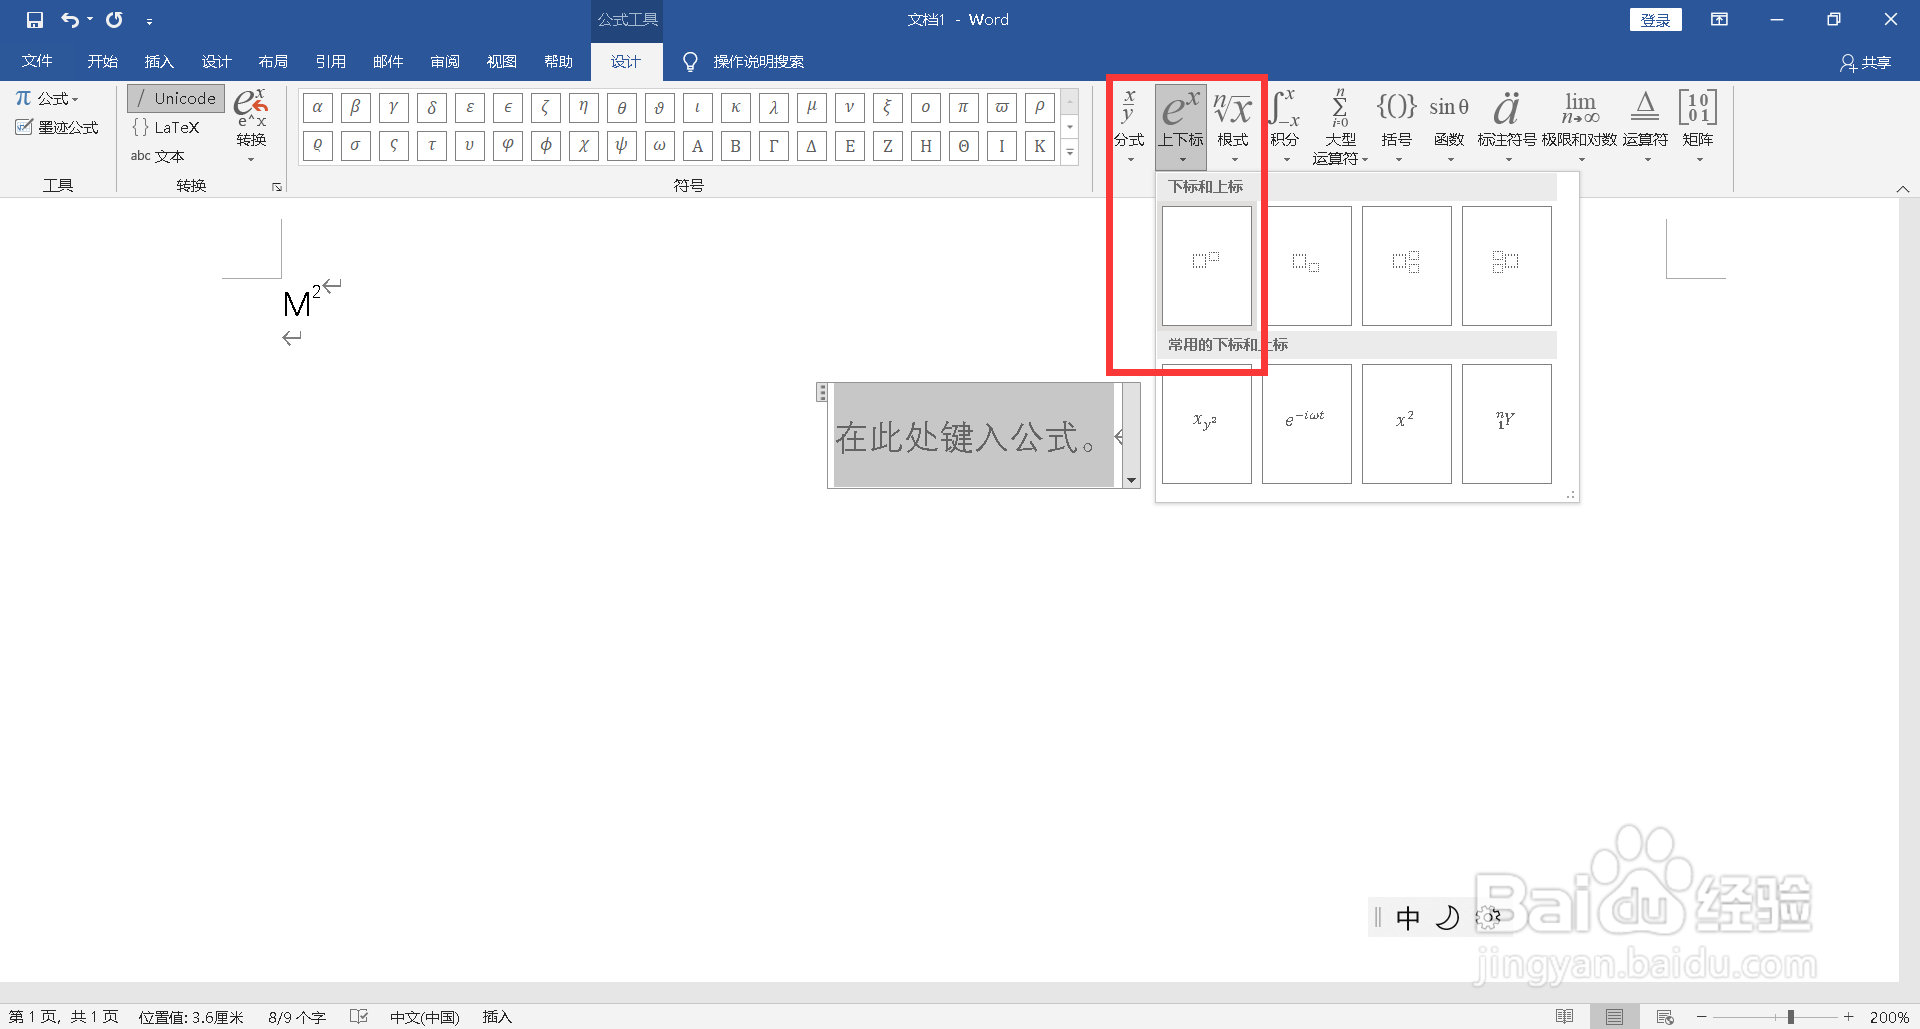Image resolution: width=1920 pixels, height=1029 pixels.
Task: Choose the subscript template
Action: (1307, 266)
